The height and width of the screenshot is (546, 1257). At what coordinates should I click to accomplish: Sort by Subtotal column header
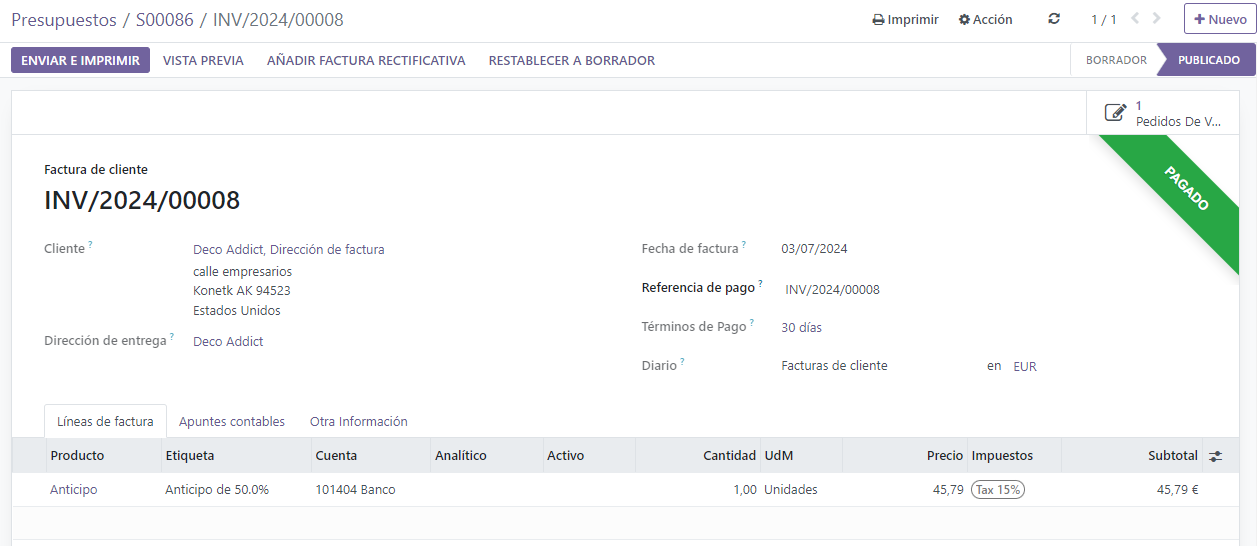[x=1172, y=456]
